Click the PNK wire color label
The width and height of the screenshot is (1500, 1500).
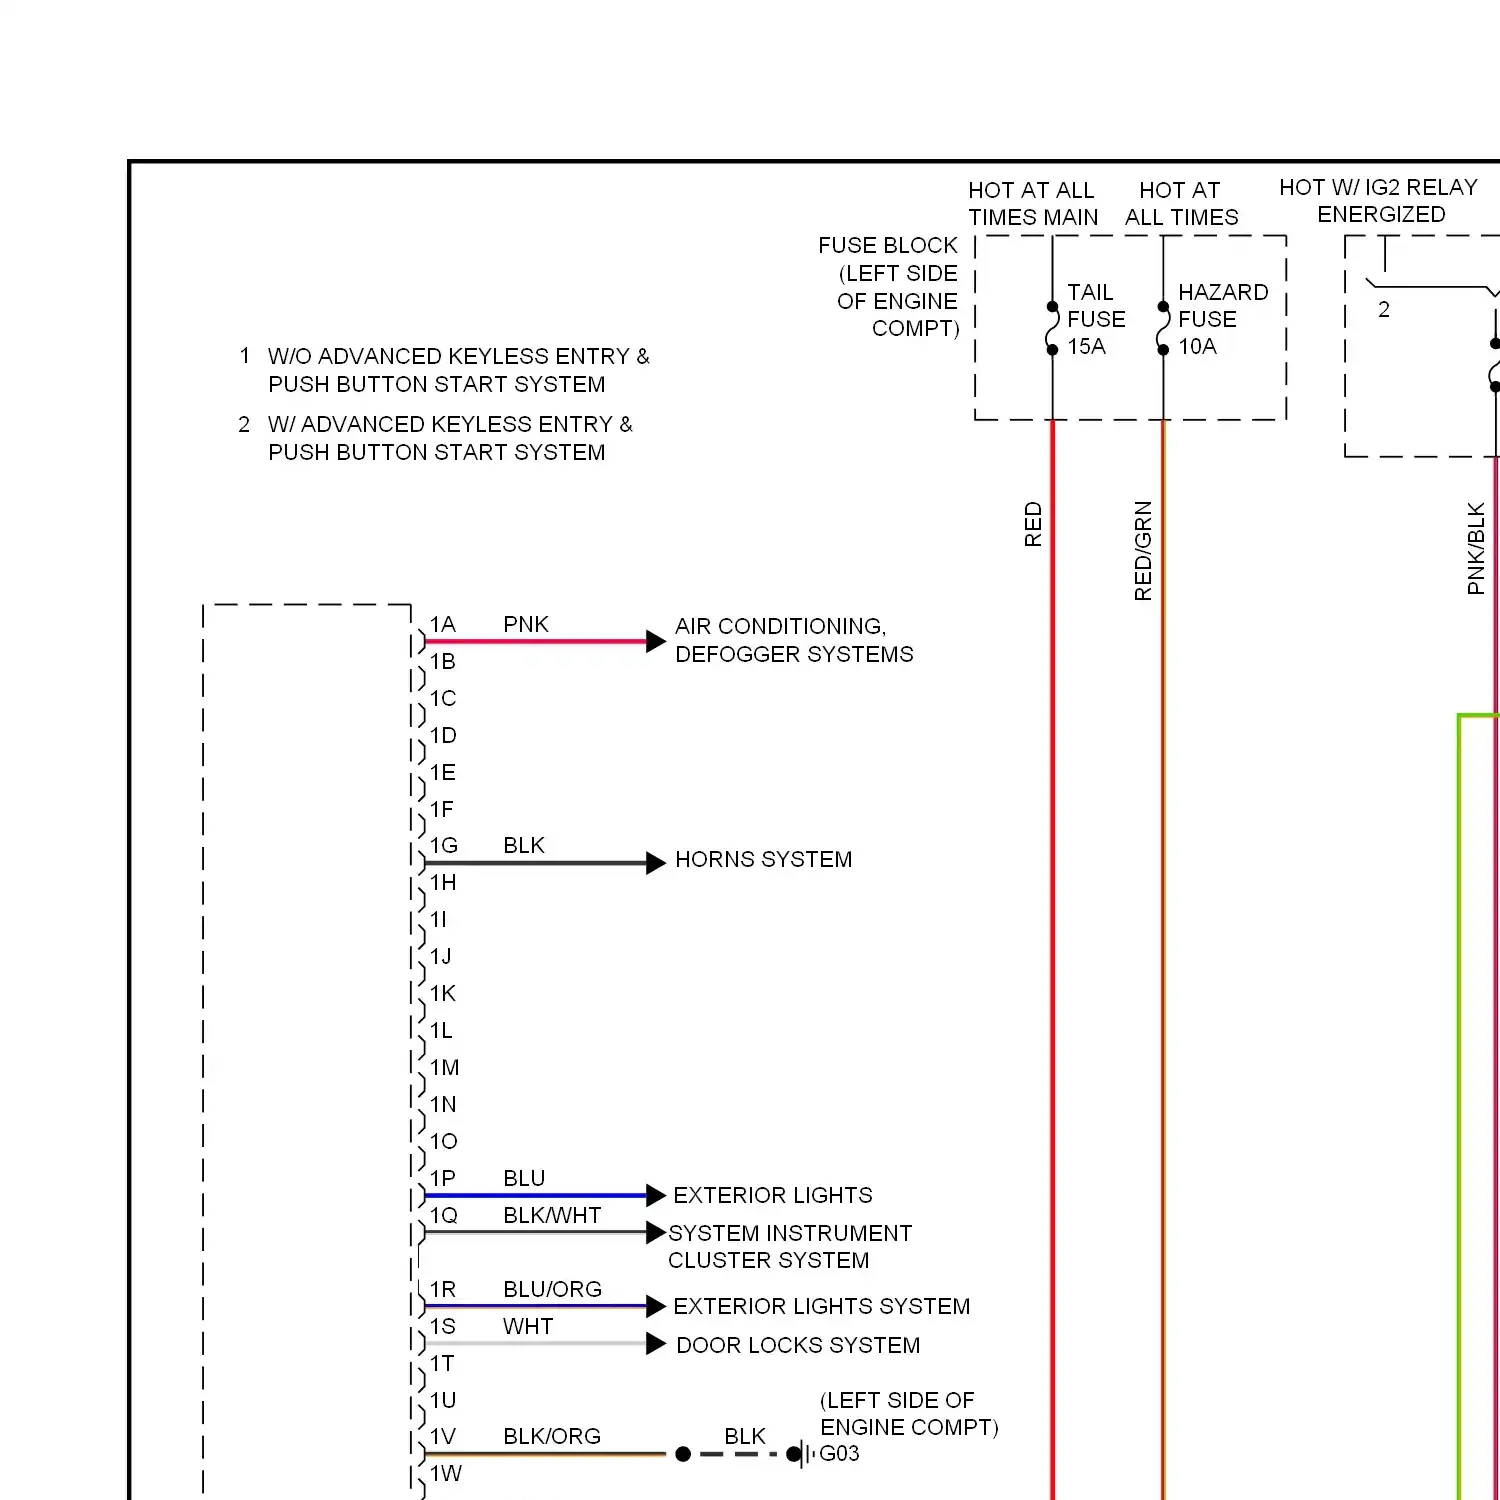click(526, 625)
